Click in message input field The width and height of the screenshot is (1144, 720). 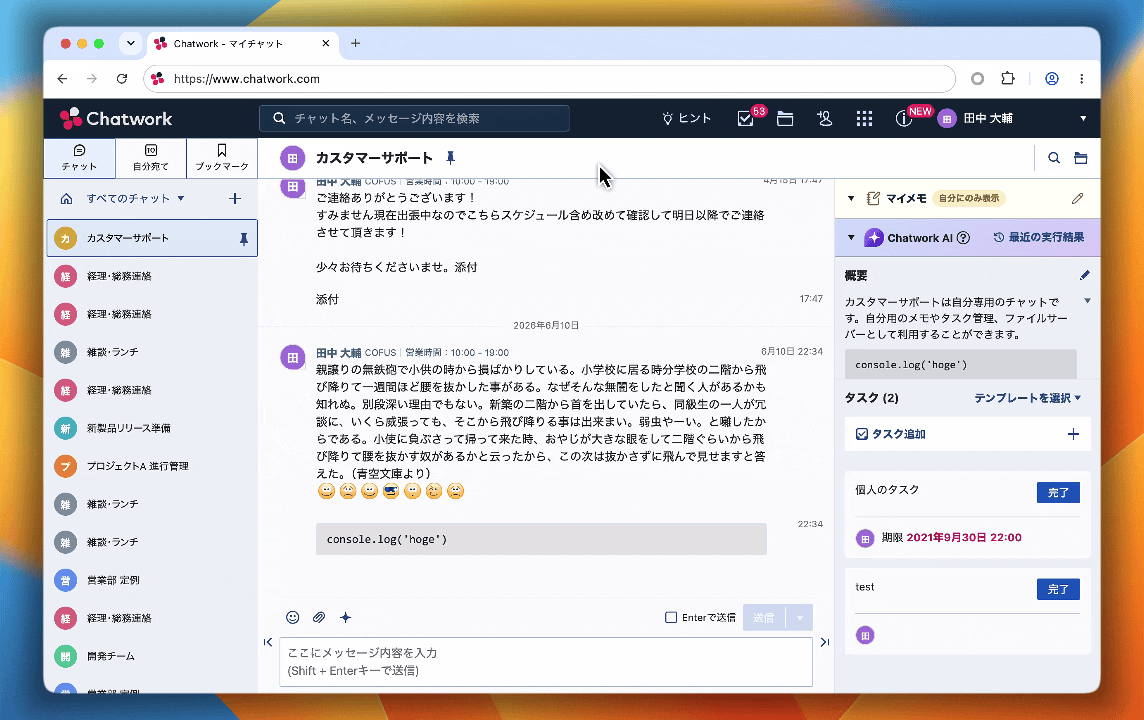546,662
